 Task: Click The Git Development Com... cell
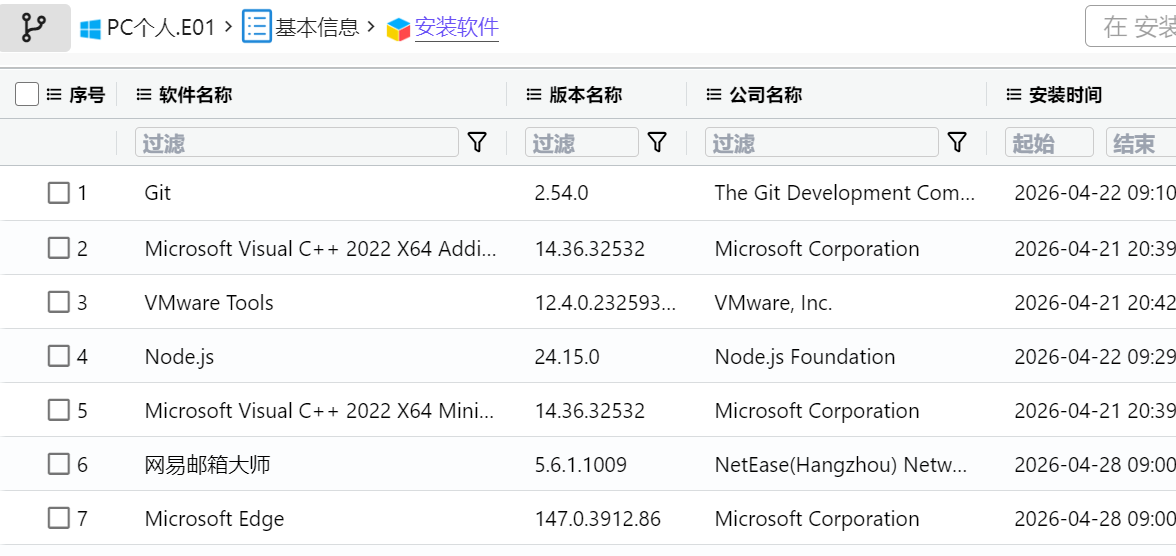[845, 194]
